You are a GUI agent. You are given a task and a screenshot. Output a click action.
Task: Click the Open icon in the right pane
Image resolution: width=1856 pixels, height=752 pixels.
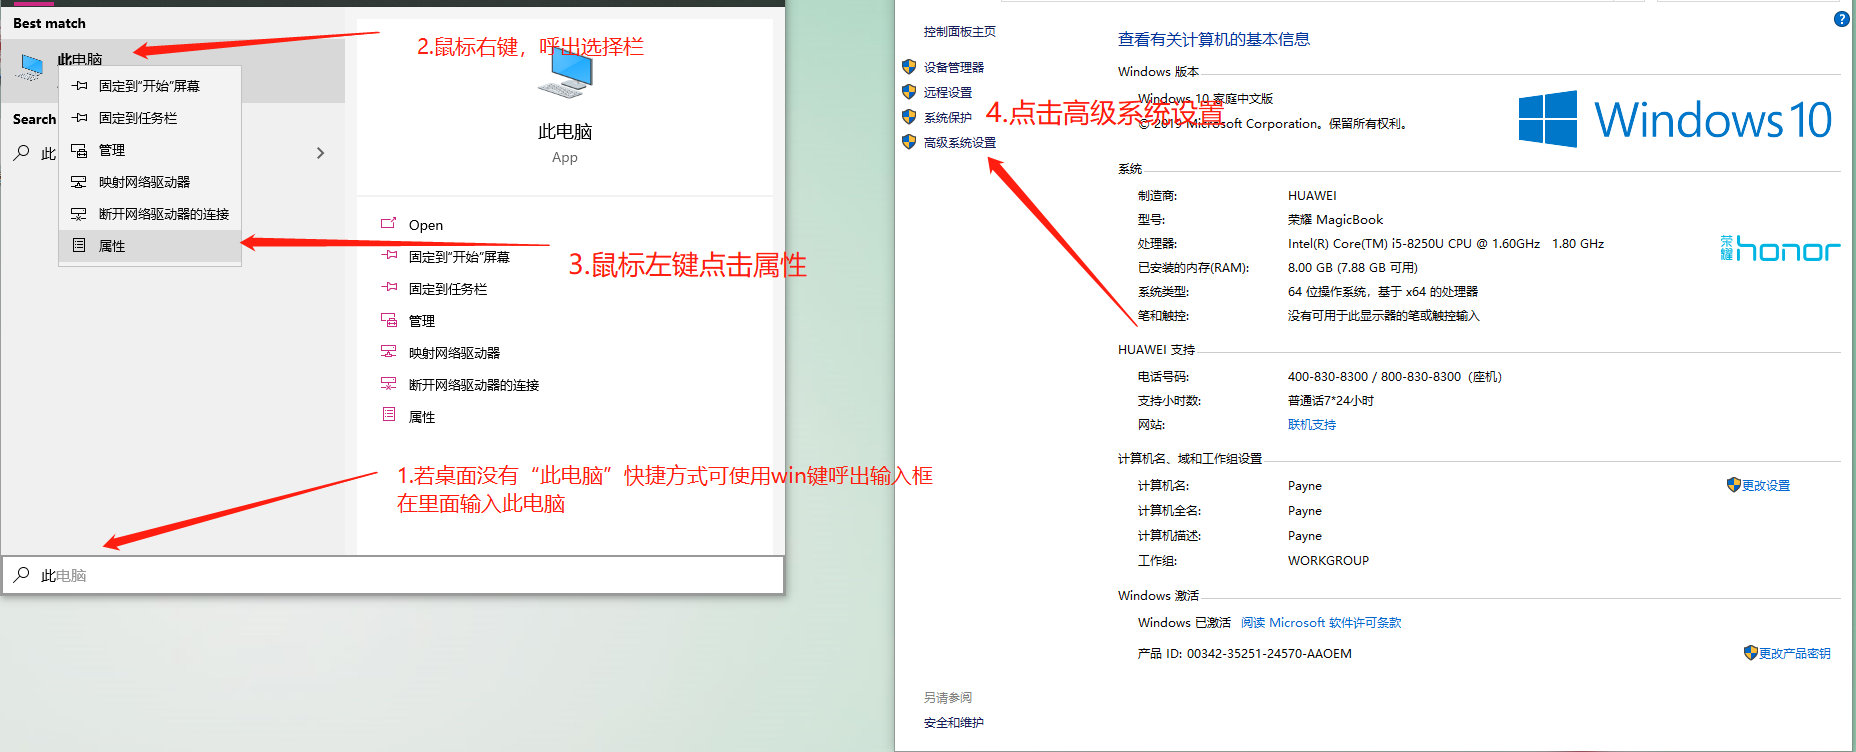[x=389, y=224]
